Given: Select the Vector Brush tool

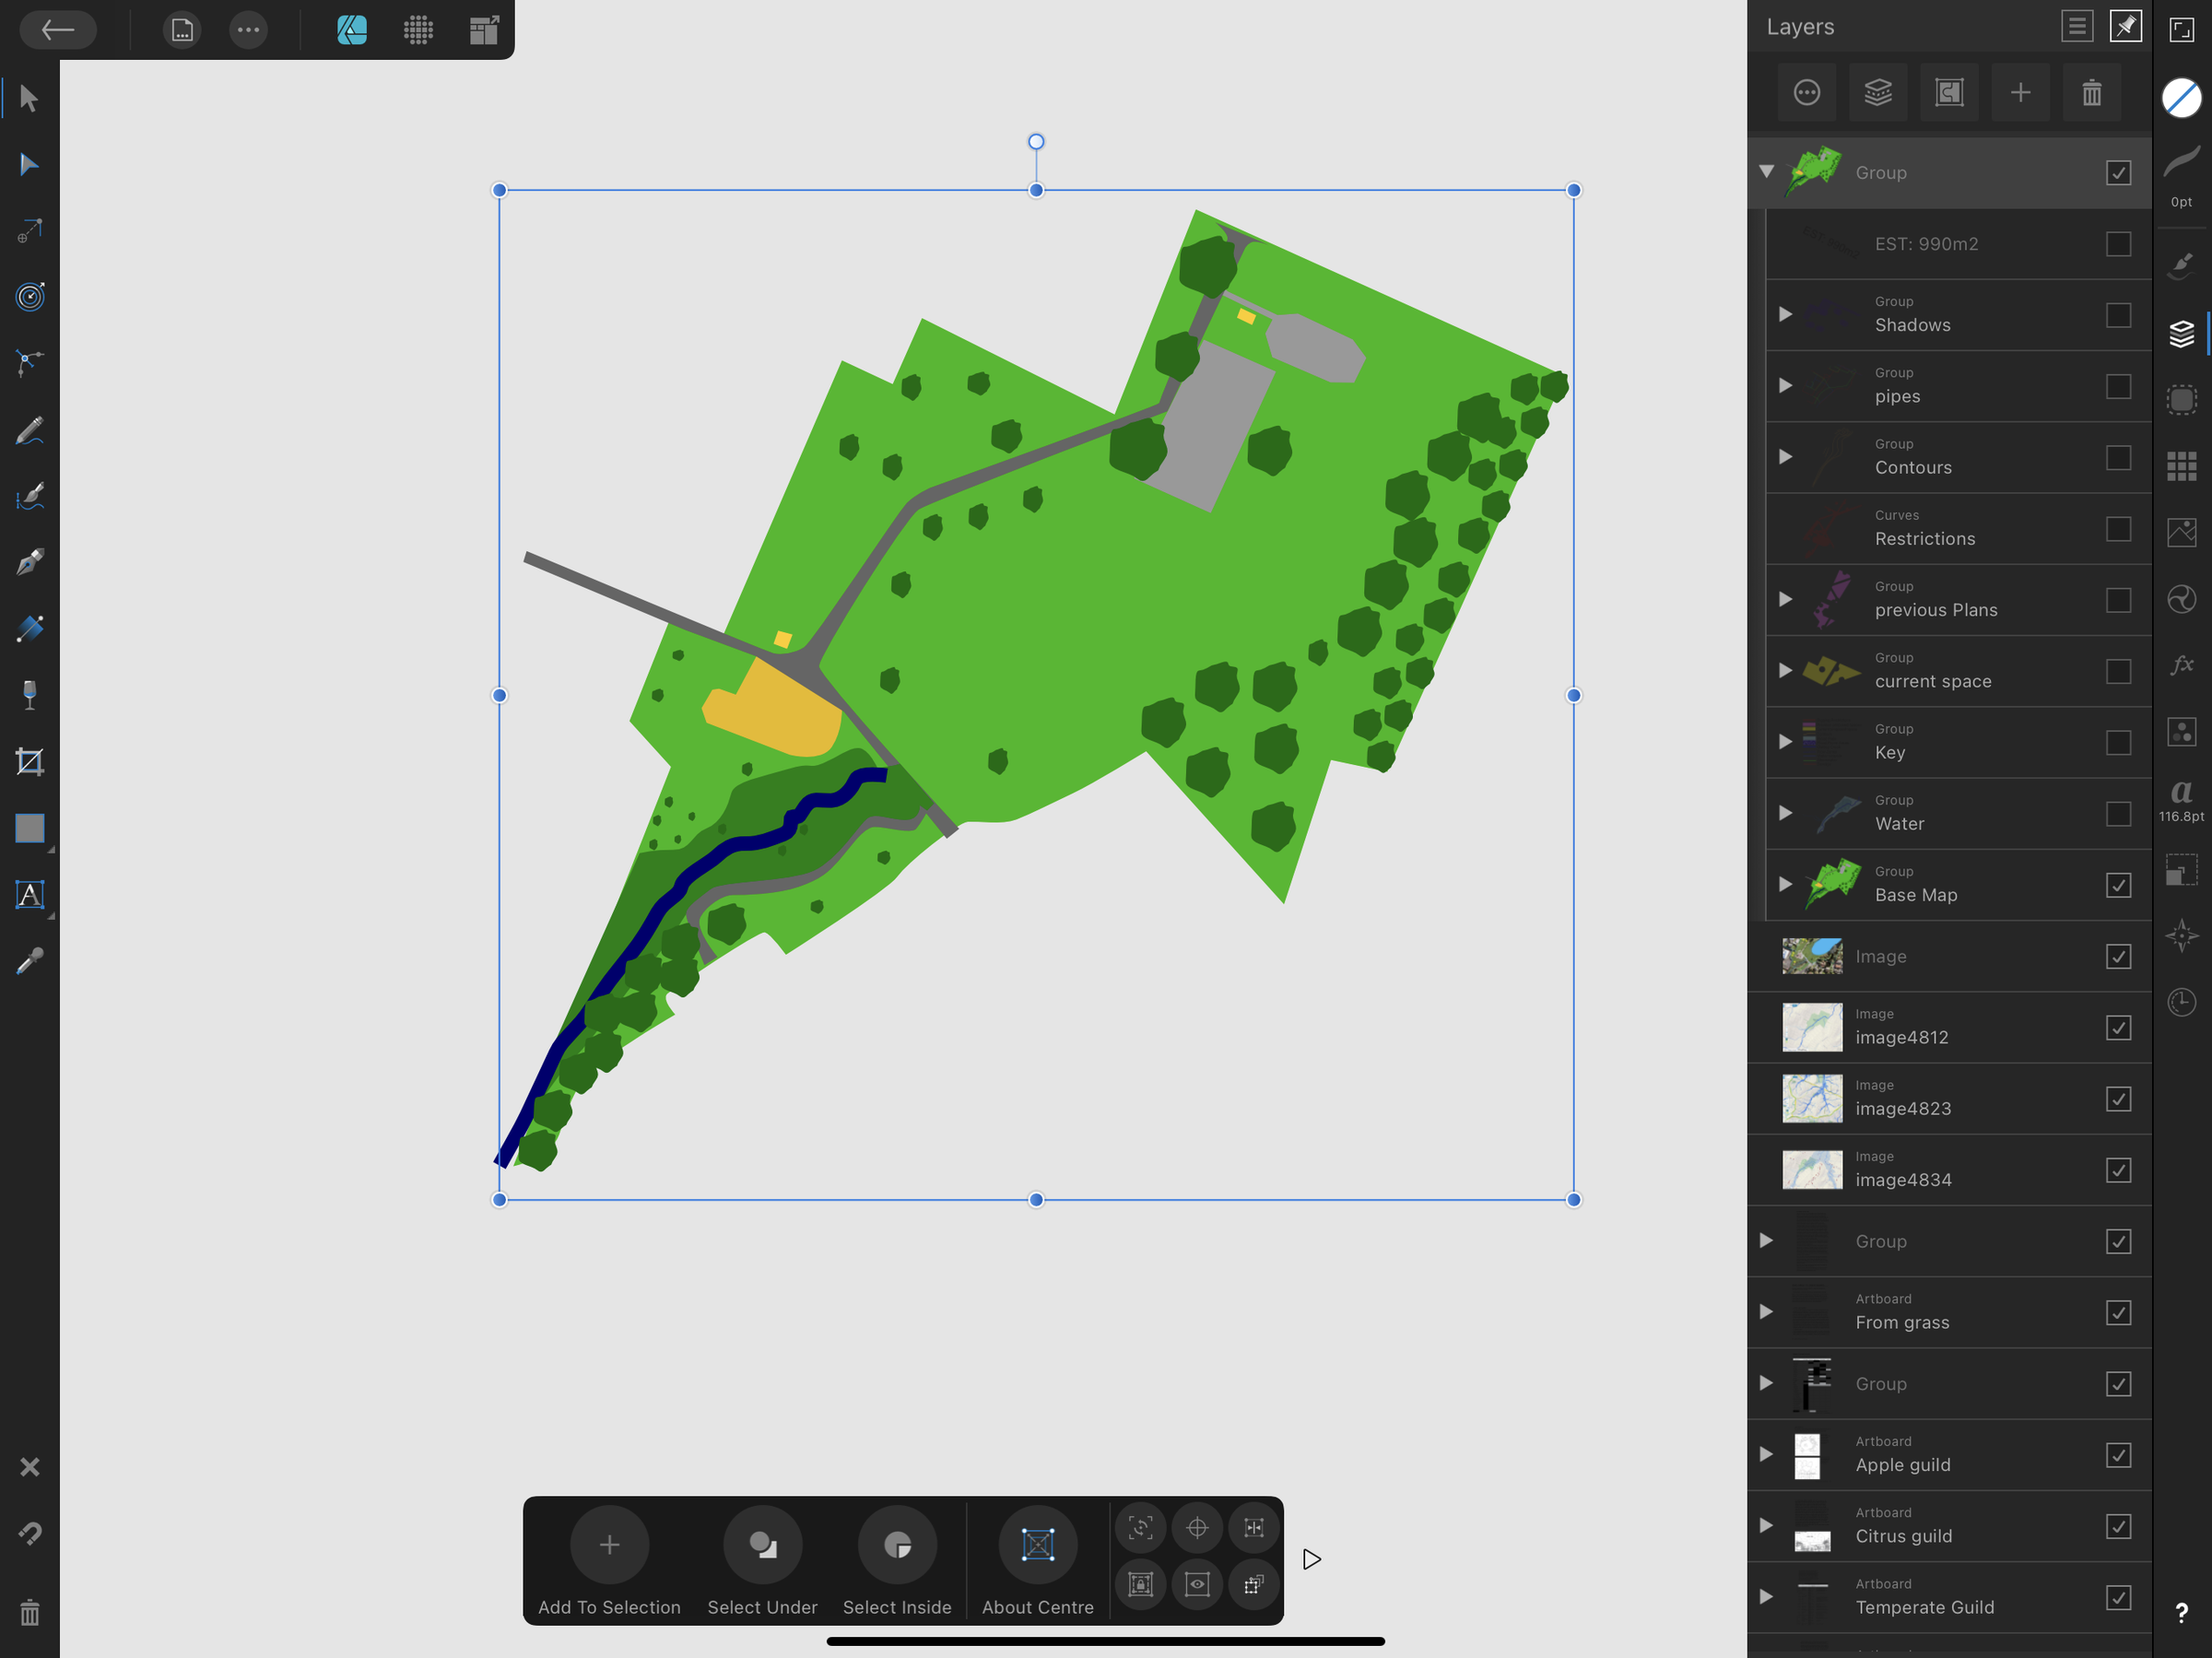Looking at the screenshot, I should coord(30,497).
